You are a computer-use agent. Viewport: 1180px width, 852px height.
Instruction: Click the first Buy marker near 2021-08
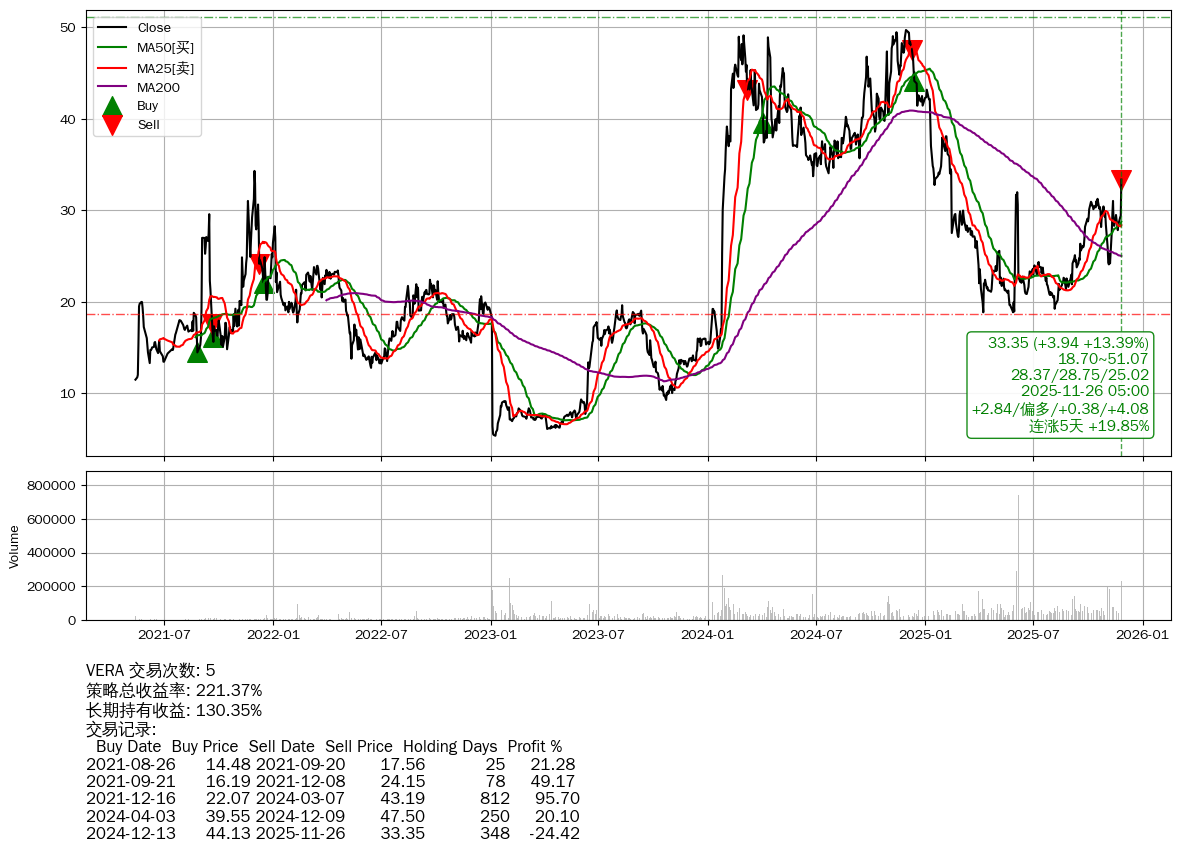pyautogui.click(x=197, y=352)
